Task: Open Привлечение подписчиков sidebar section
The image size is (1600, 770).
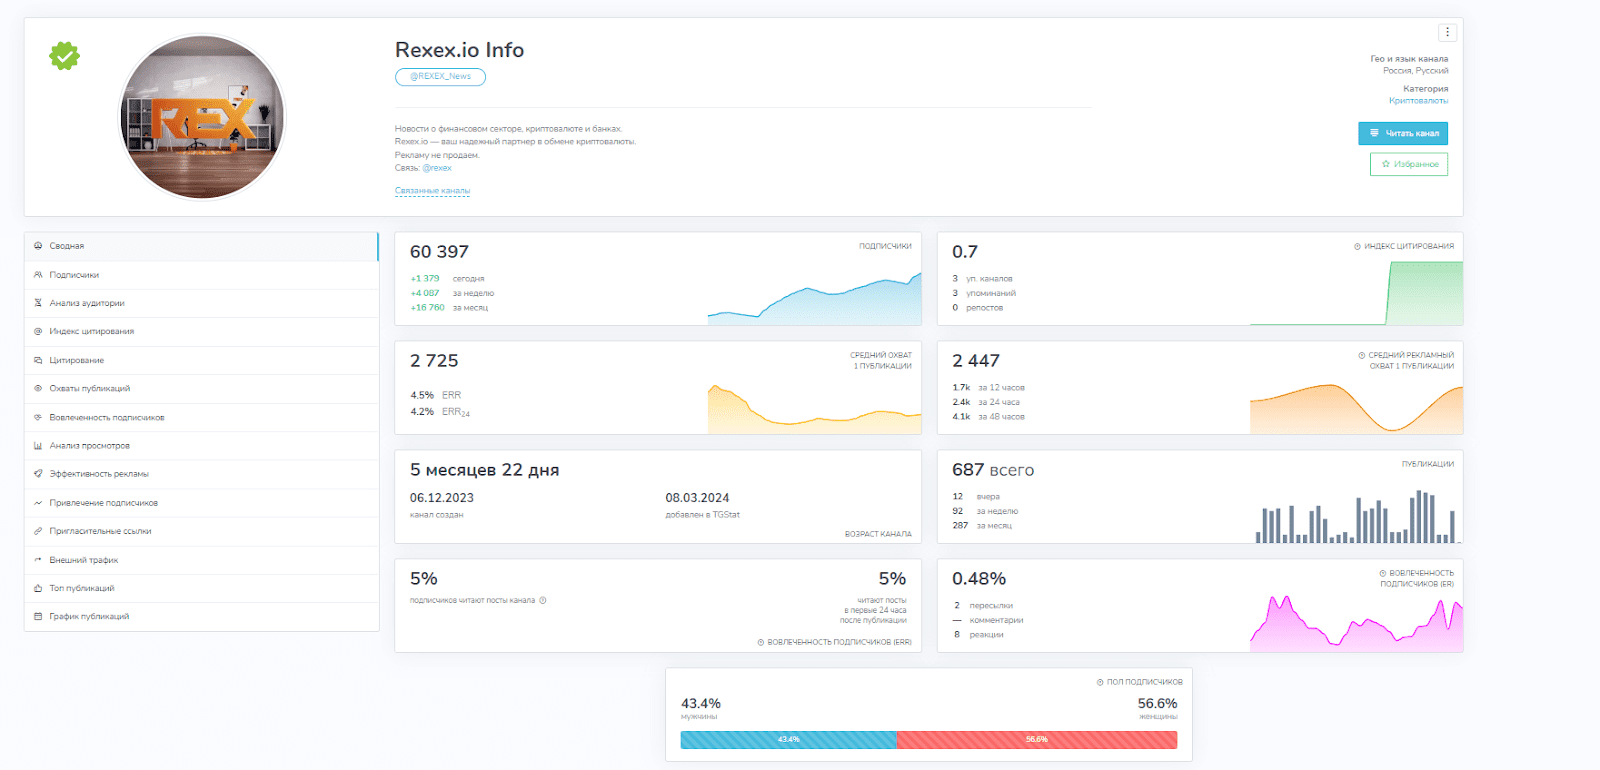Action: point(201,503)
